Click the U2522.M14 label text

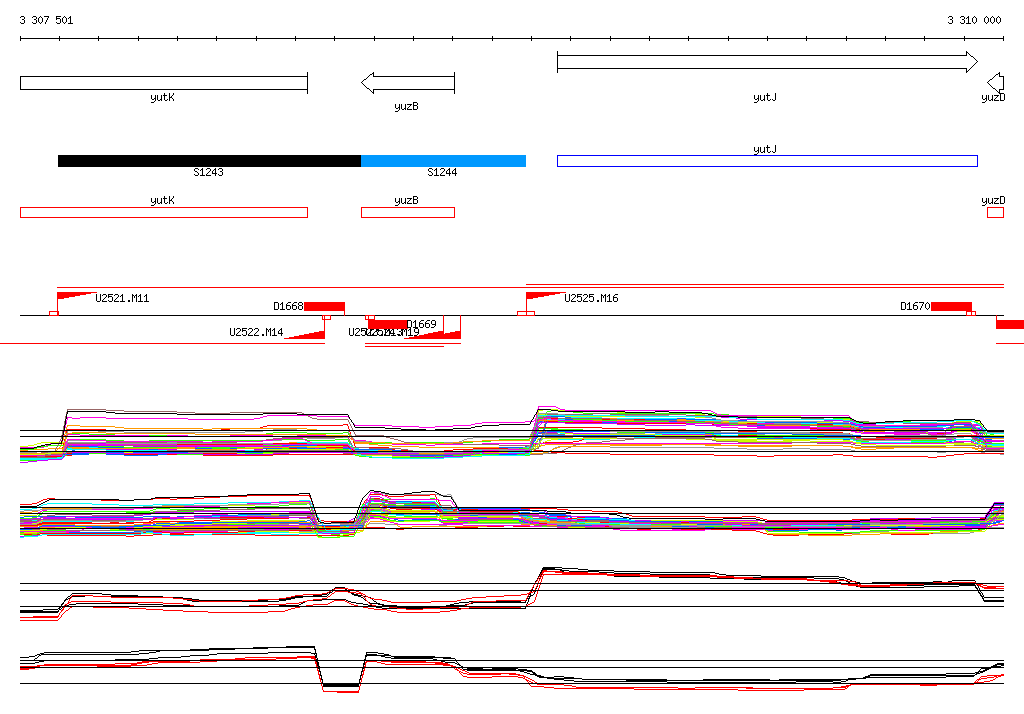[x=256, y=333]
